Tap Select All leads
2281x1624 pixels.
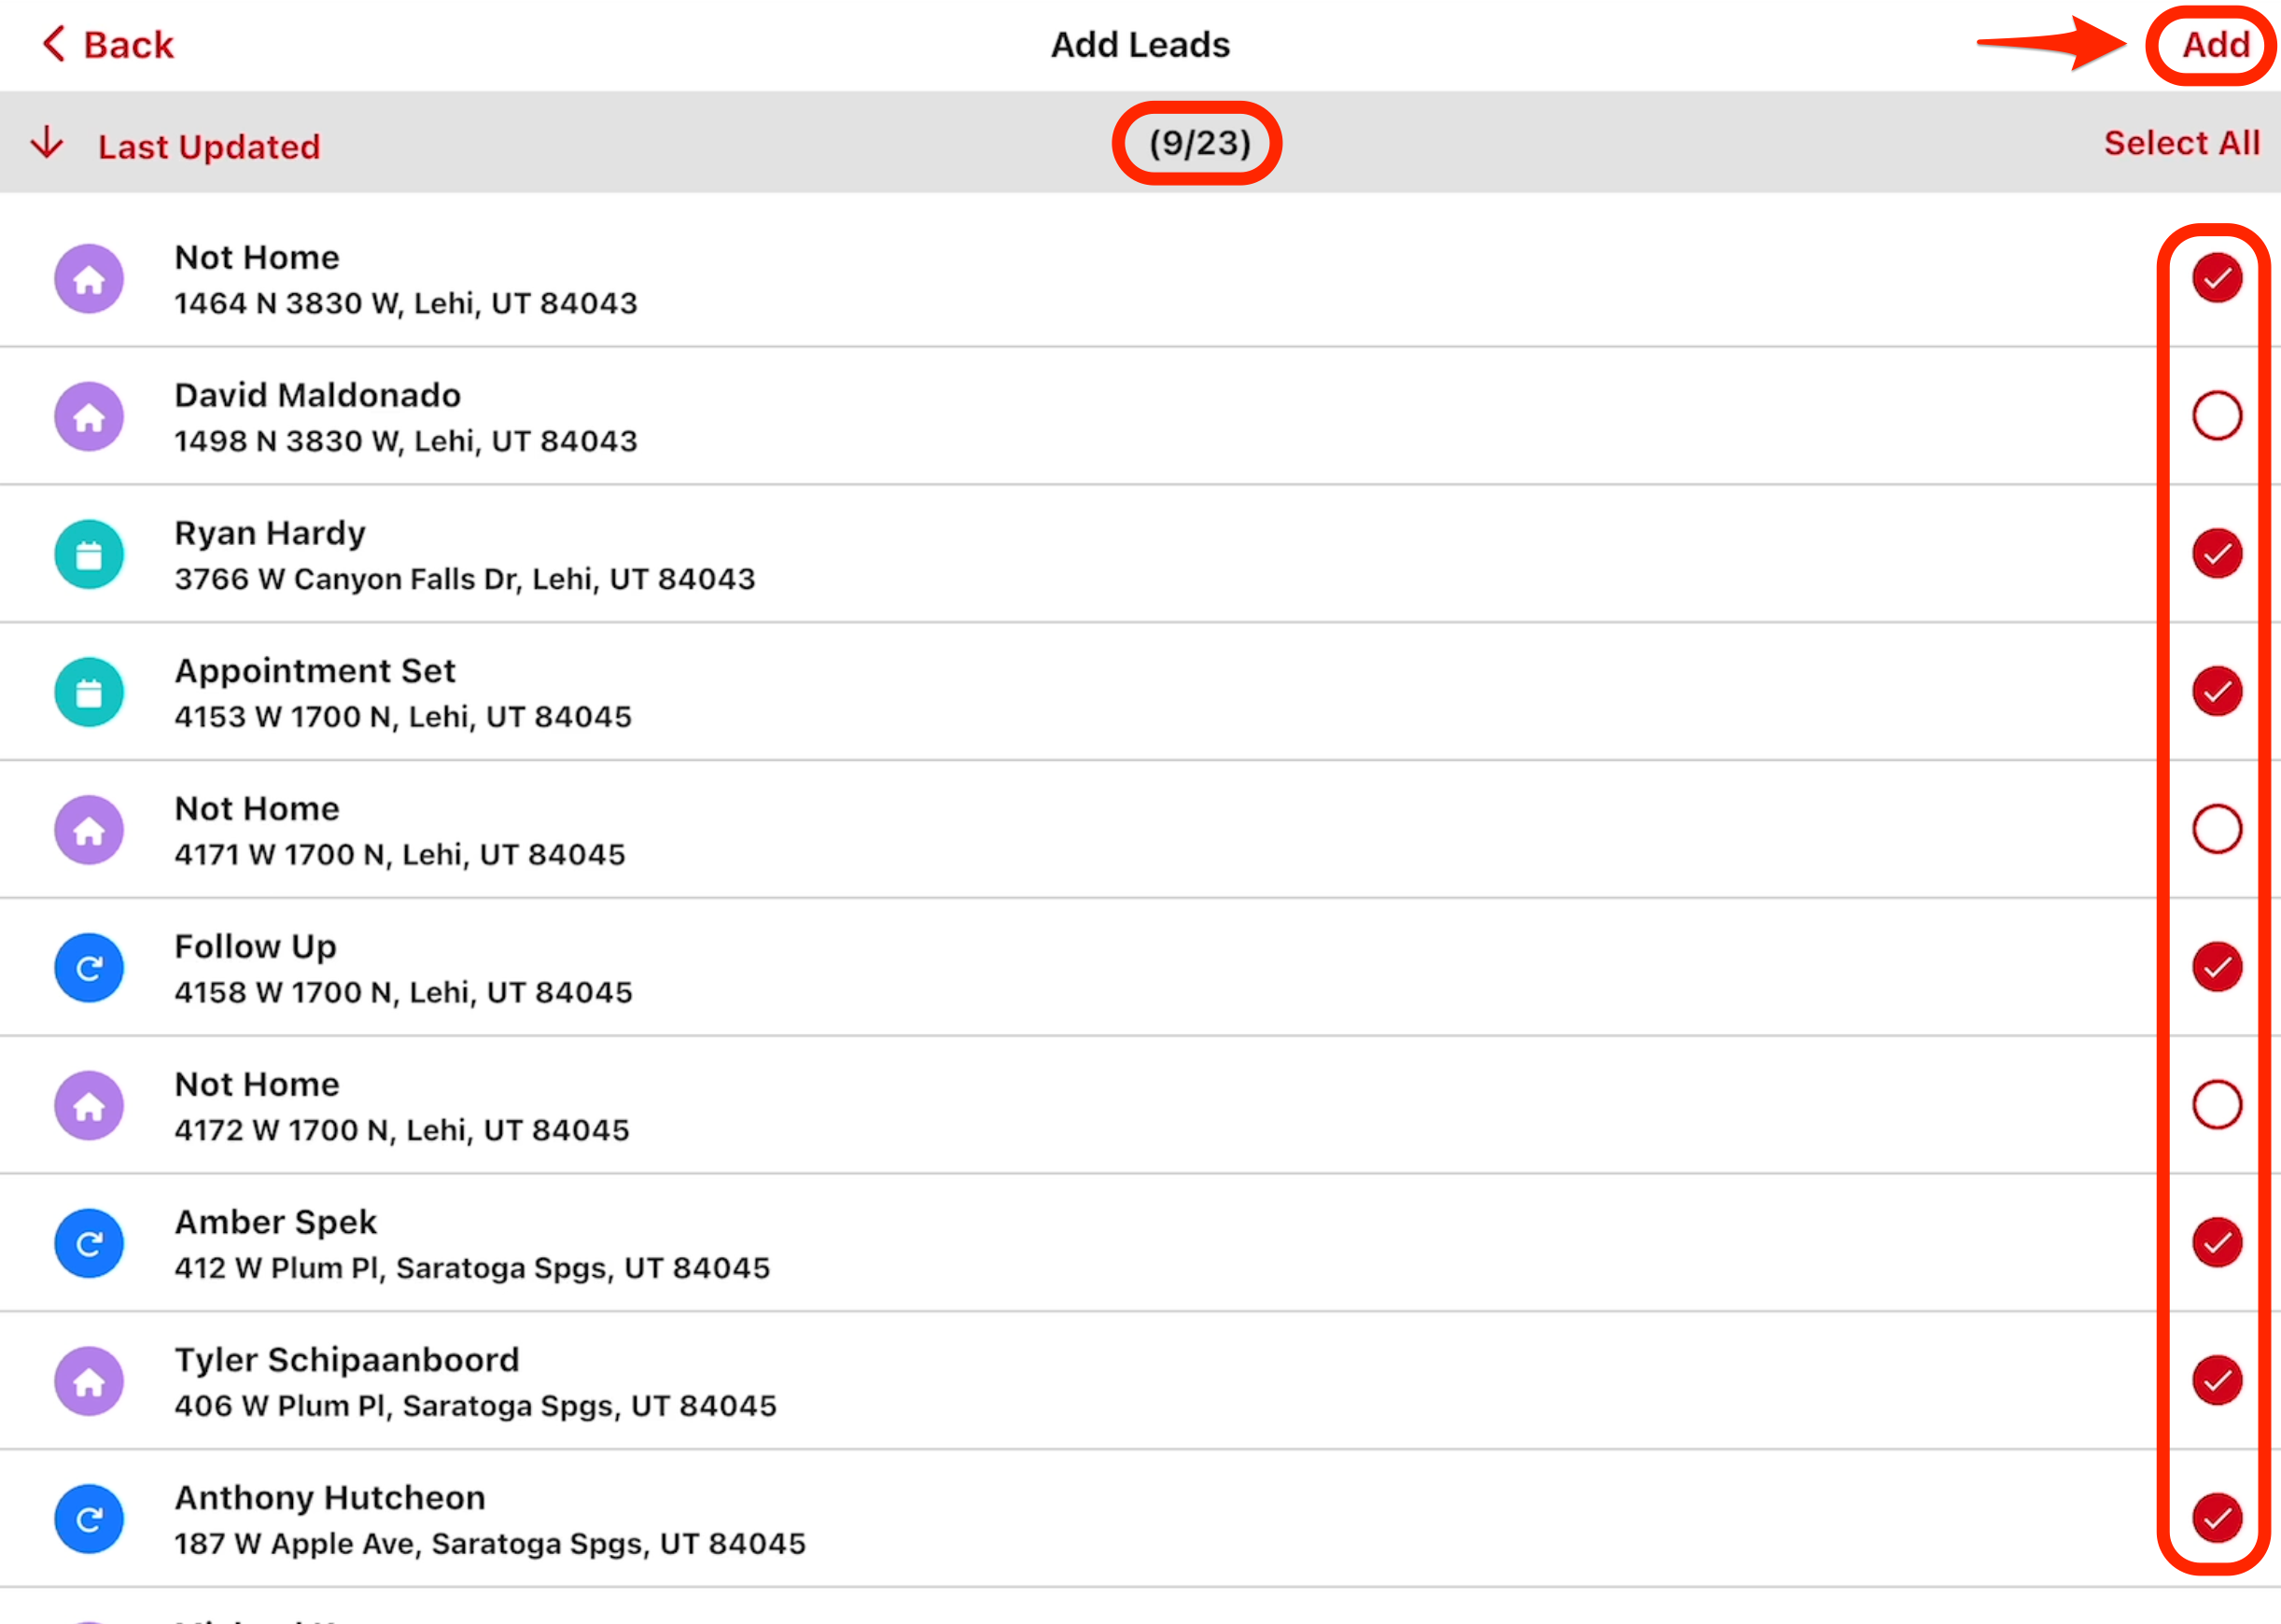[2180, 143]
